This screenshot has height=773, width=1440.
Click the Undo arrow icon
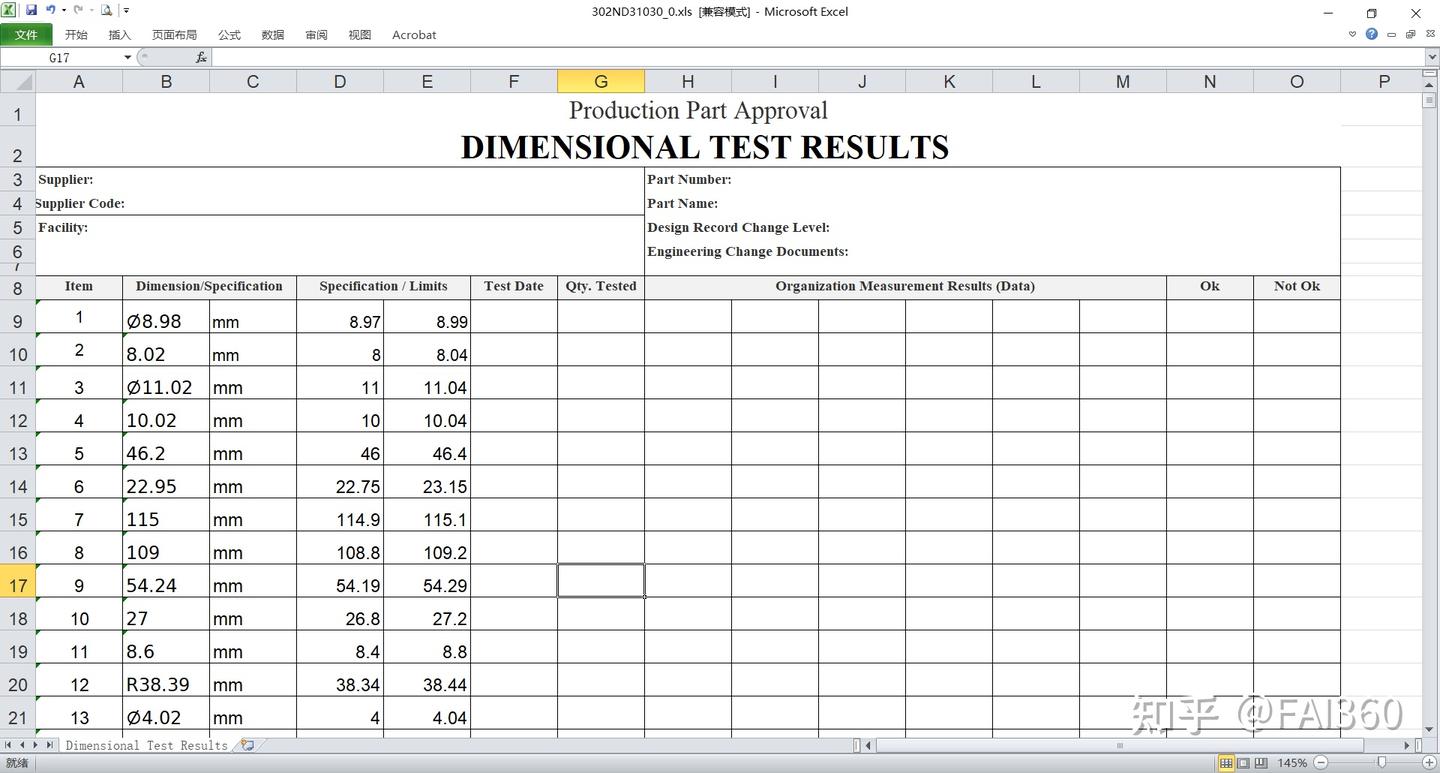(x=50, y=10)
